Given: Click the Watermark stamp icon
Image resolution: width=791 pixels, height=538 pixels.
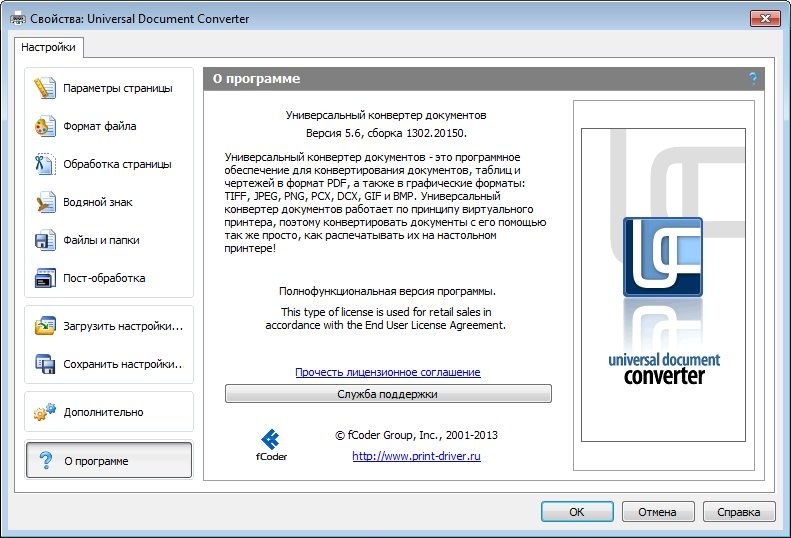Looking at the screenshot, I should [45, 202].
